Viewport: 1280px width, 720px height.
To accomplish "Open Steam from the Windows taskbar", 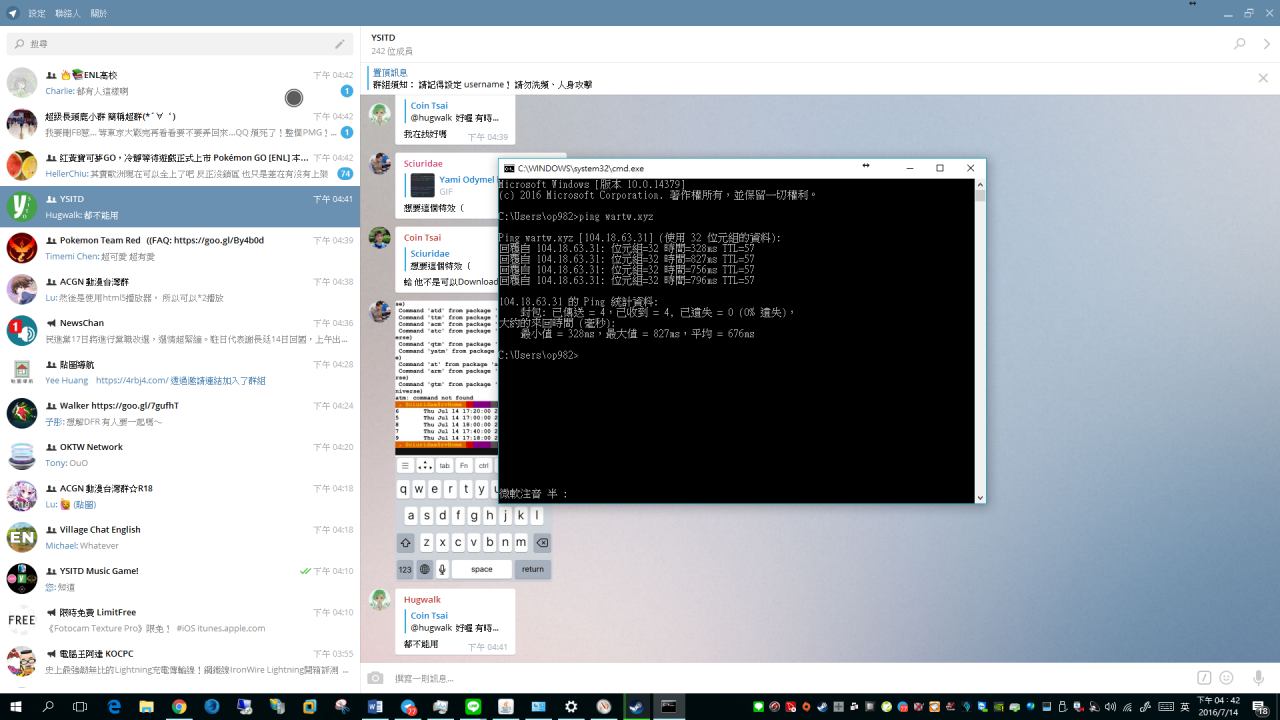I will [635, 706].
